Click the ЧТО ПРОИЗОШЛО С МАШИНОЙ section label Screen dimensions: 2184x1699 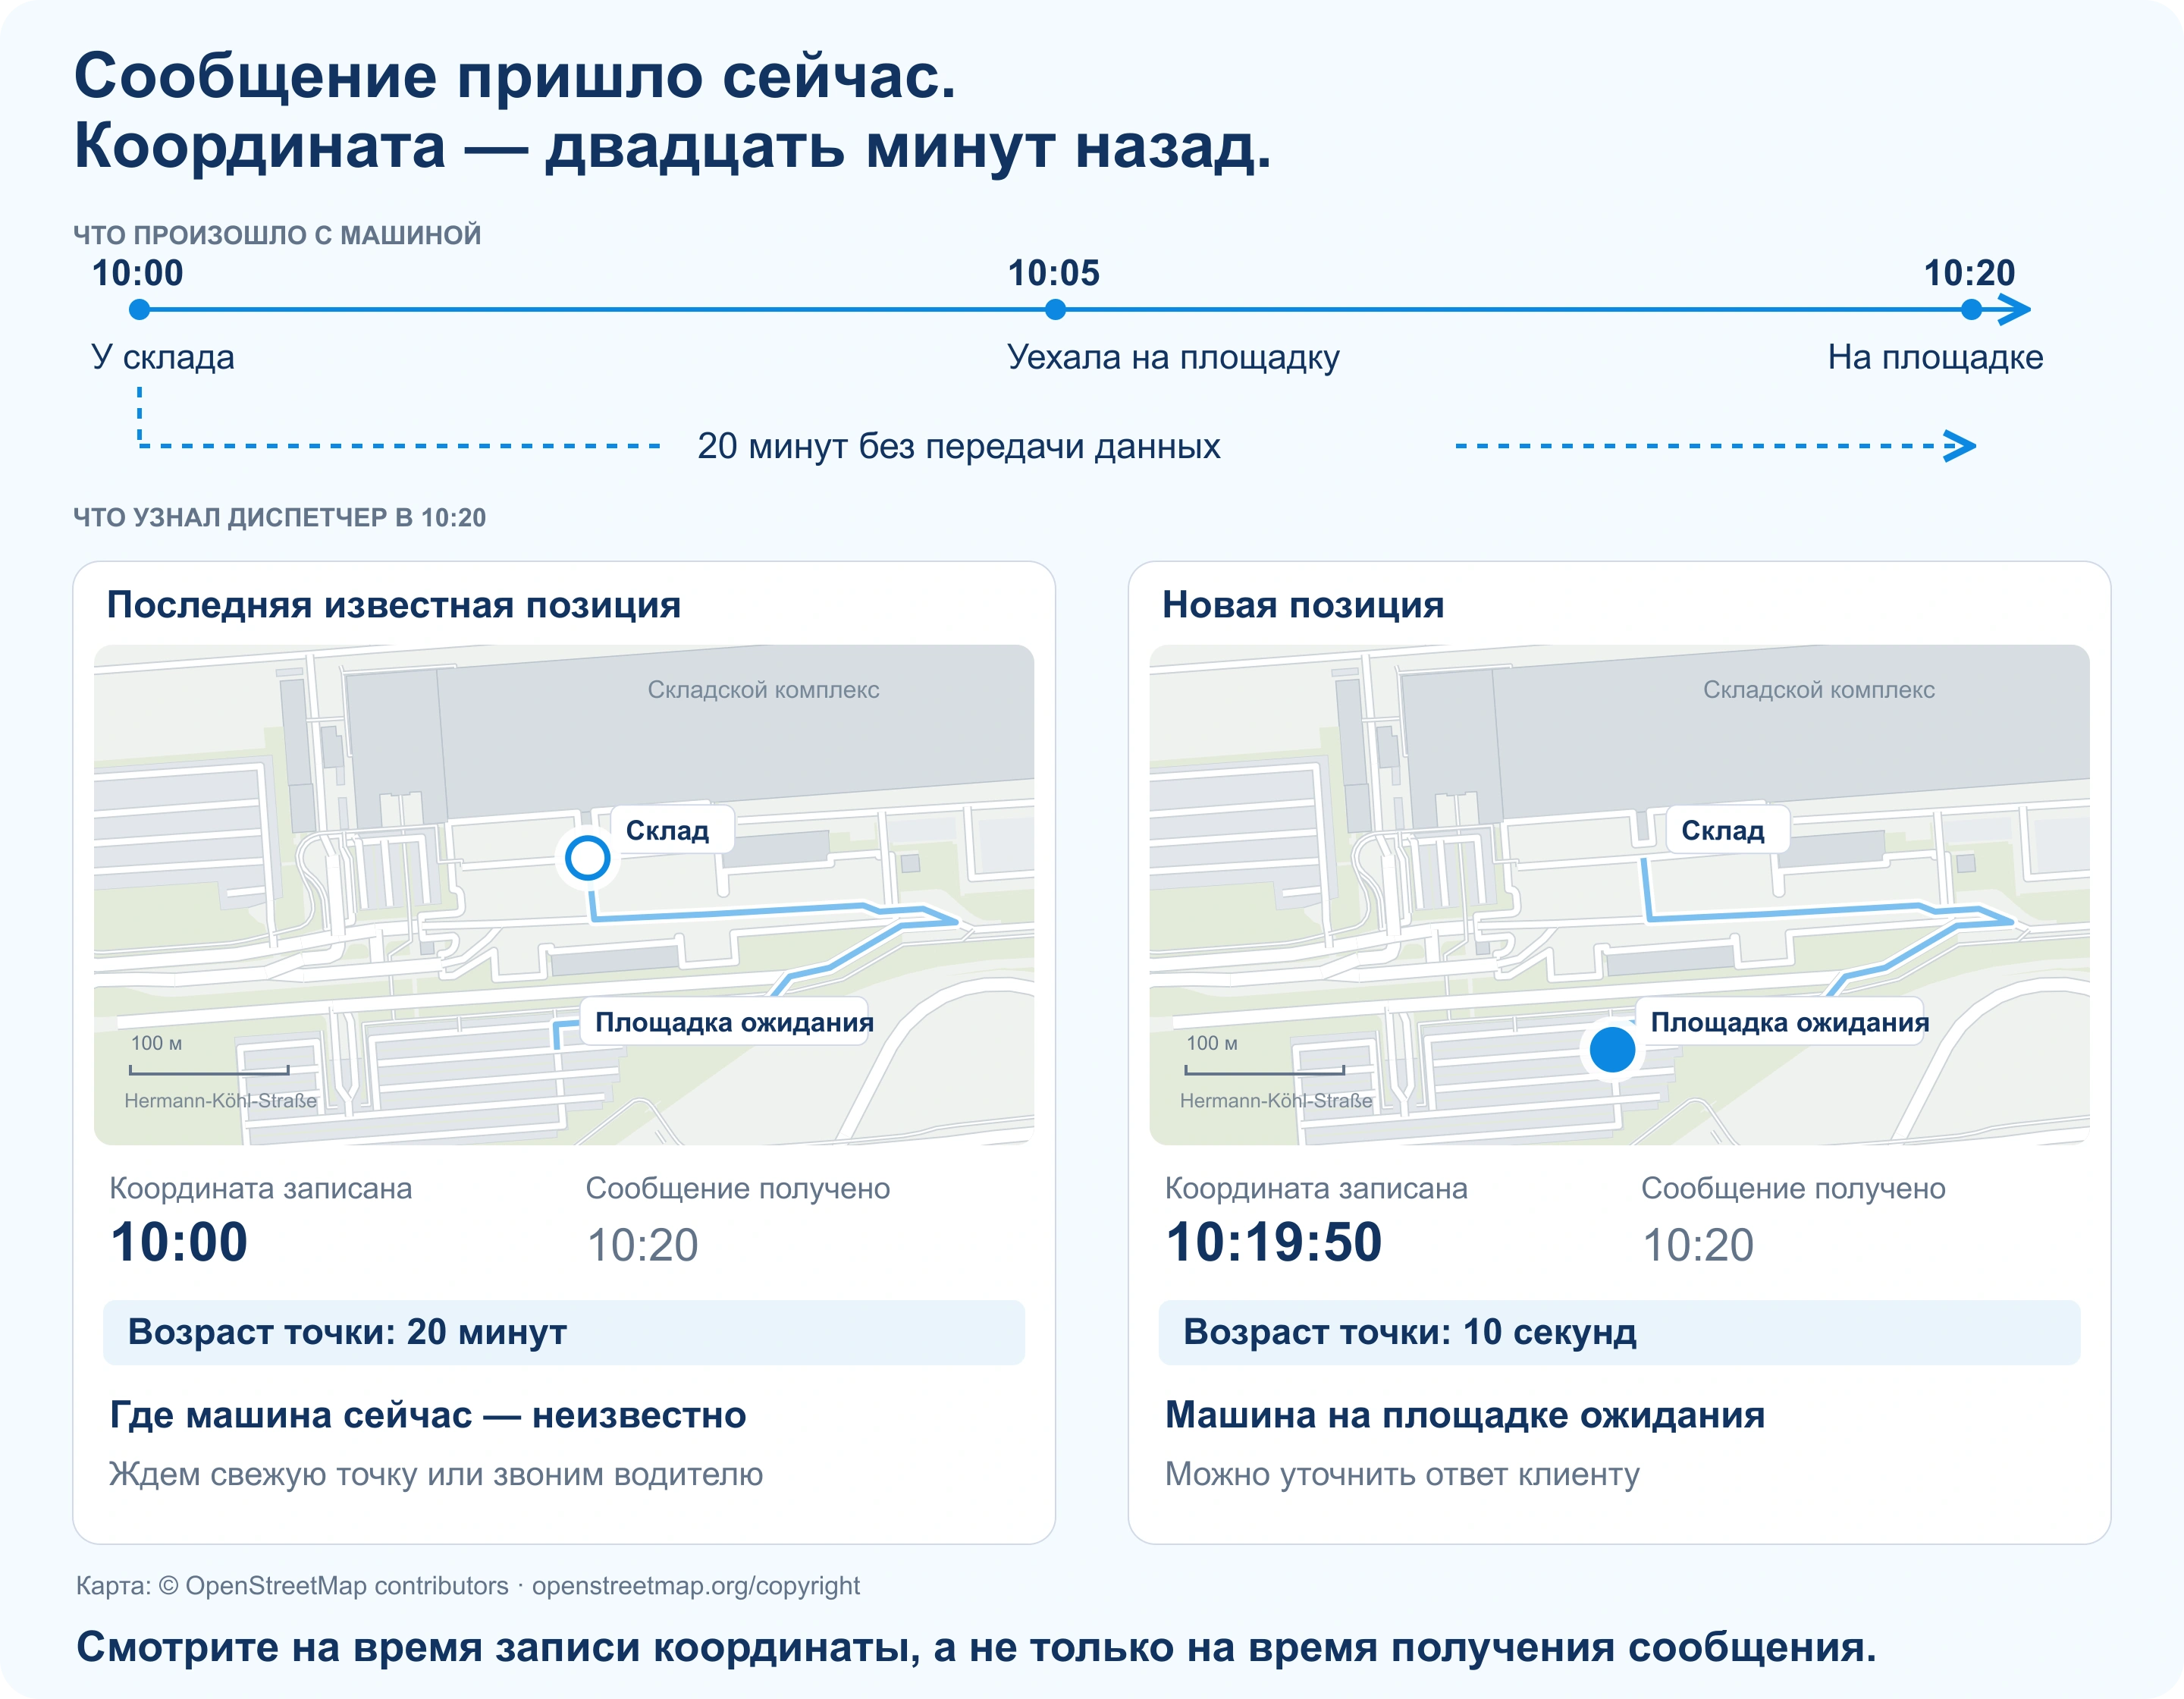(x=277, y=235)
